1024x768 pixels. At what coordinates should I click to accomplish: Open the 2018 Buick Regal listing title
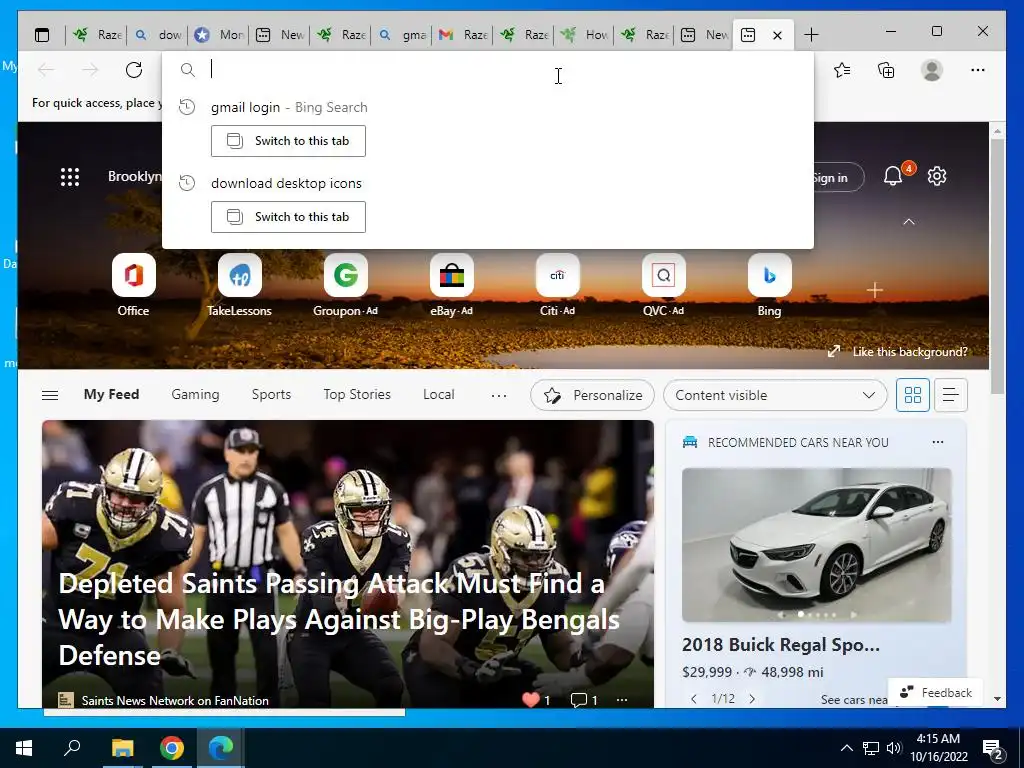tap(780, 645)
